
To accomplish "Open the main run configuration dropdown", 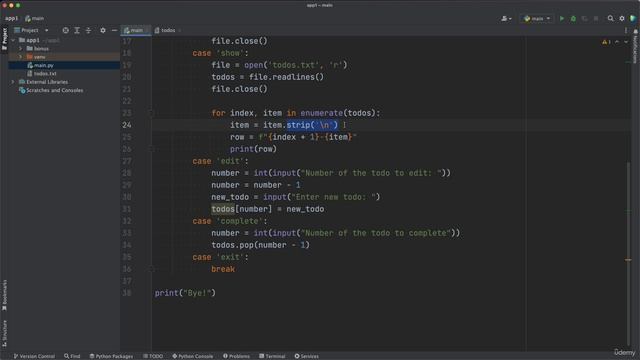I will 537,18.
